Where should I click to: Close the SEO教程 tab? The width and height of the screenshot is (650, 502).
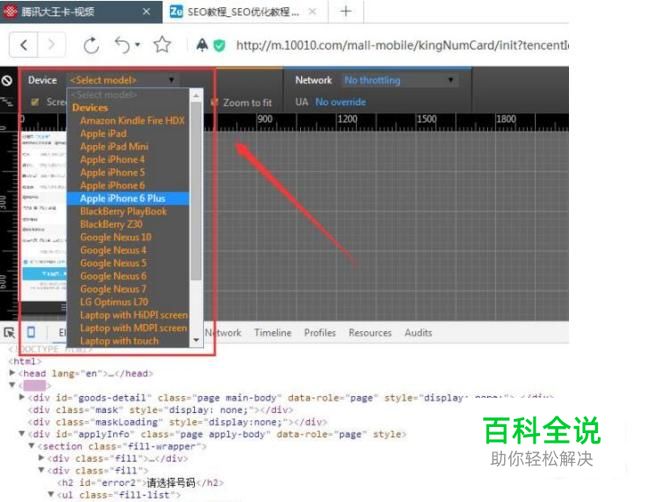(x=313, y=12)
